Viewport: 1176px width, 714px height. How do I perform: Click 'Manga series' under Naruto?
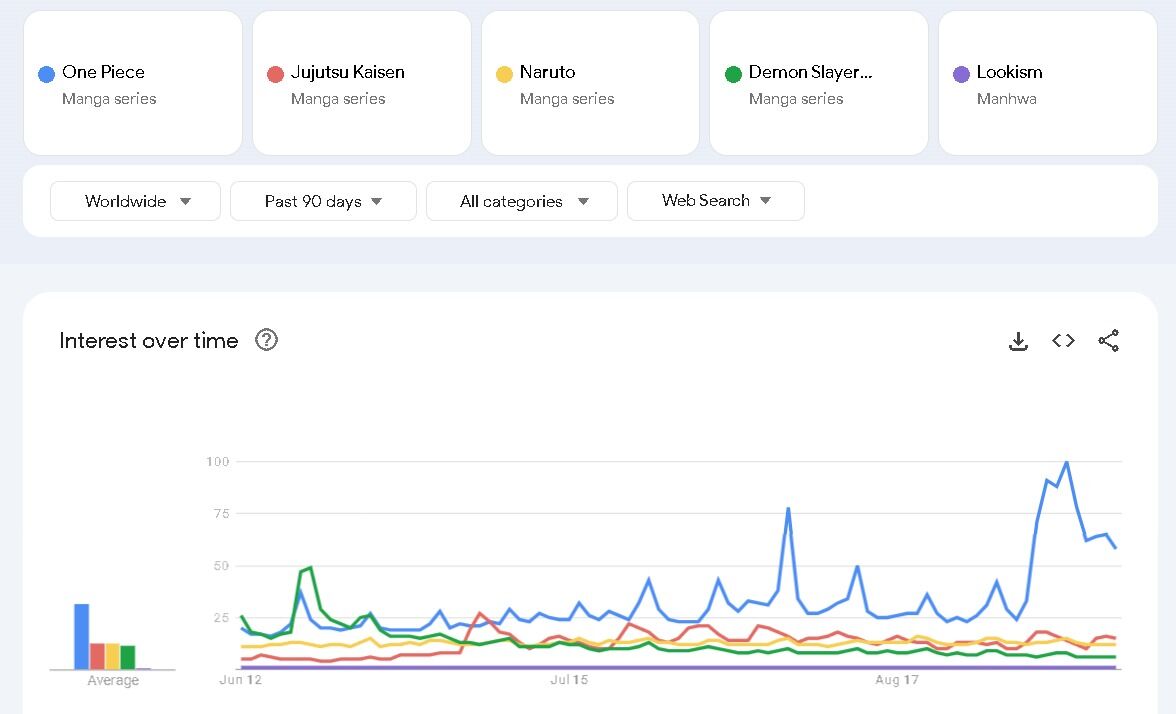(567, 99)
